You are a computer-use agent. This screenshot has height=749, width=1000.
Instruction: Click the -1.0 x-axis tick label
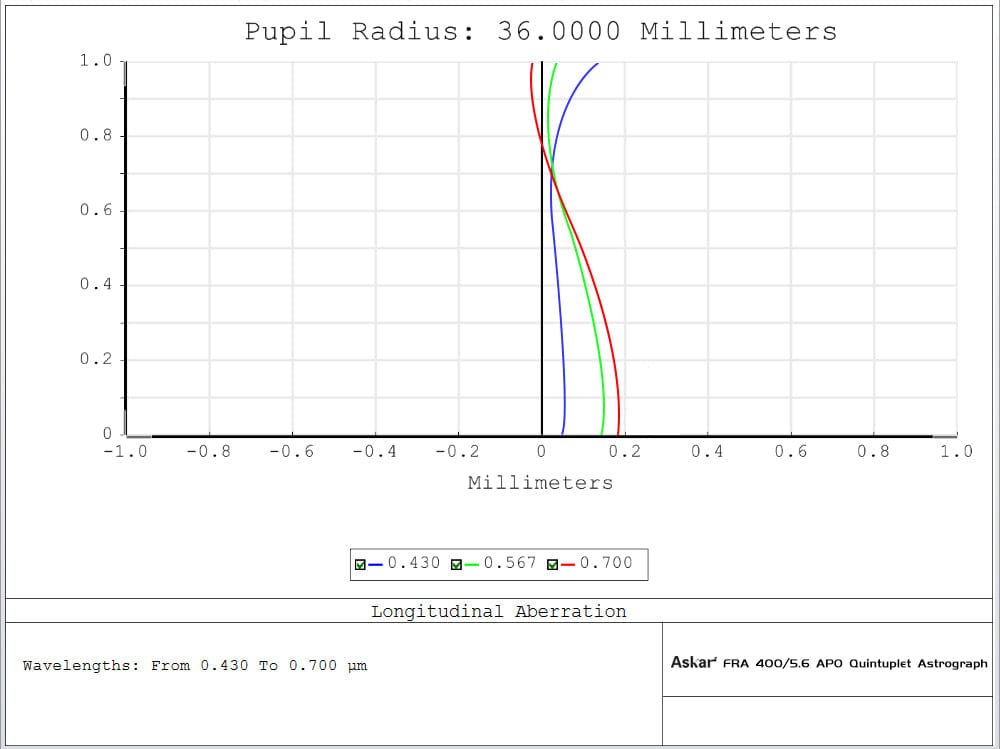click(124, 452)
